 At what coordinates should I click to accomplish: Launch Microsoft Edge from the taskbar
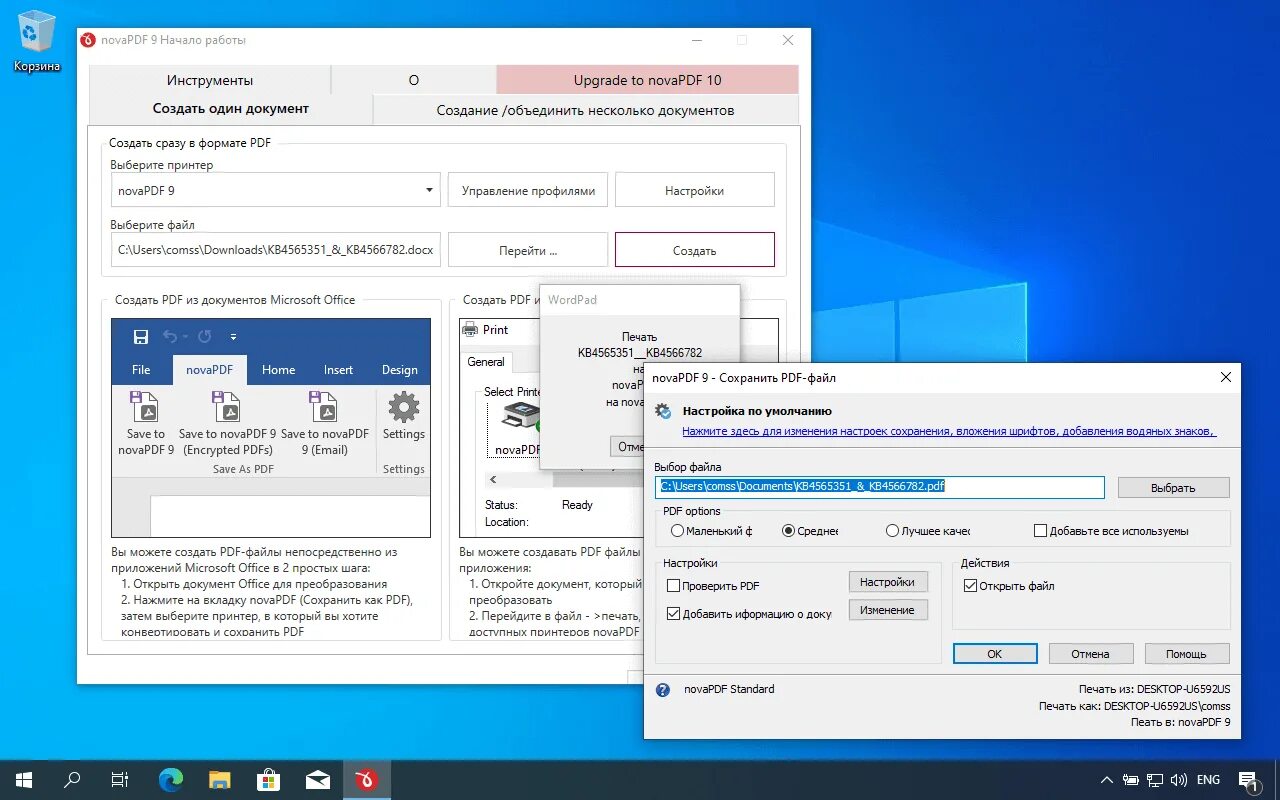click(171, 780)
